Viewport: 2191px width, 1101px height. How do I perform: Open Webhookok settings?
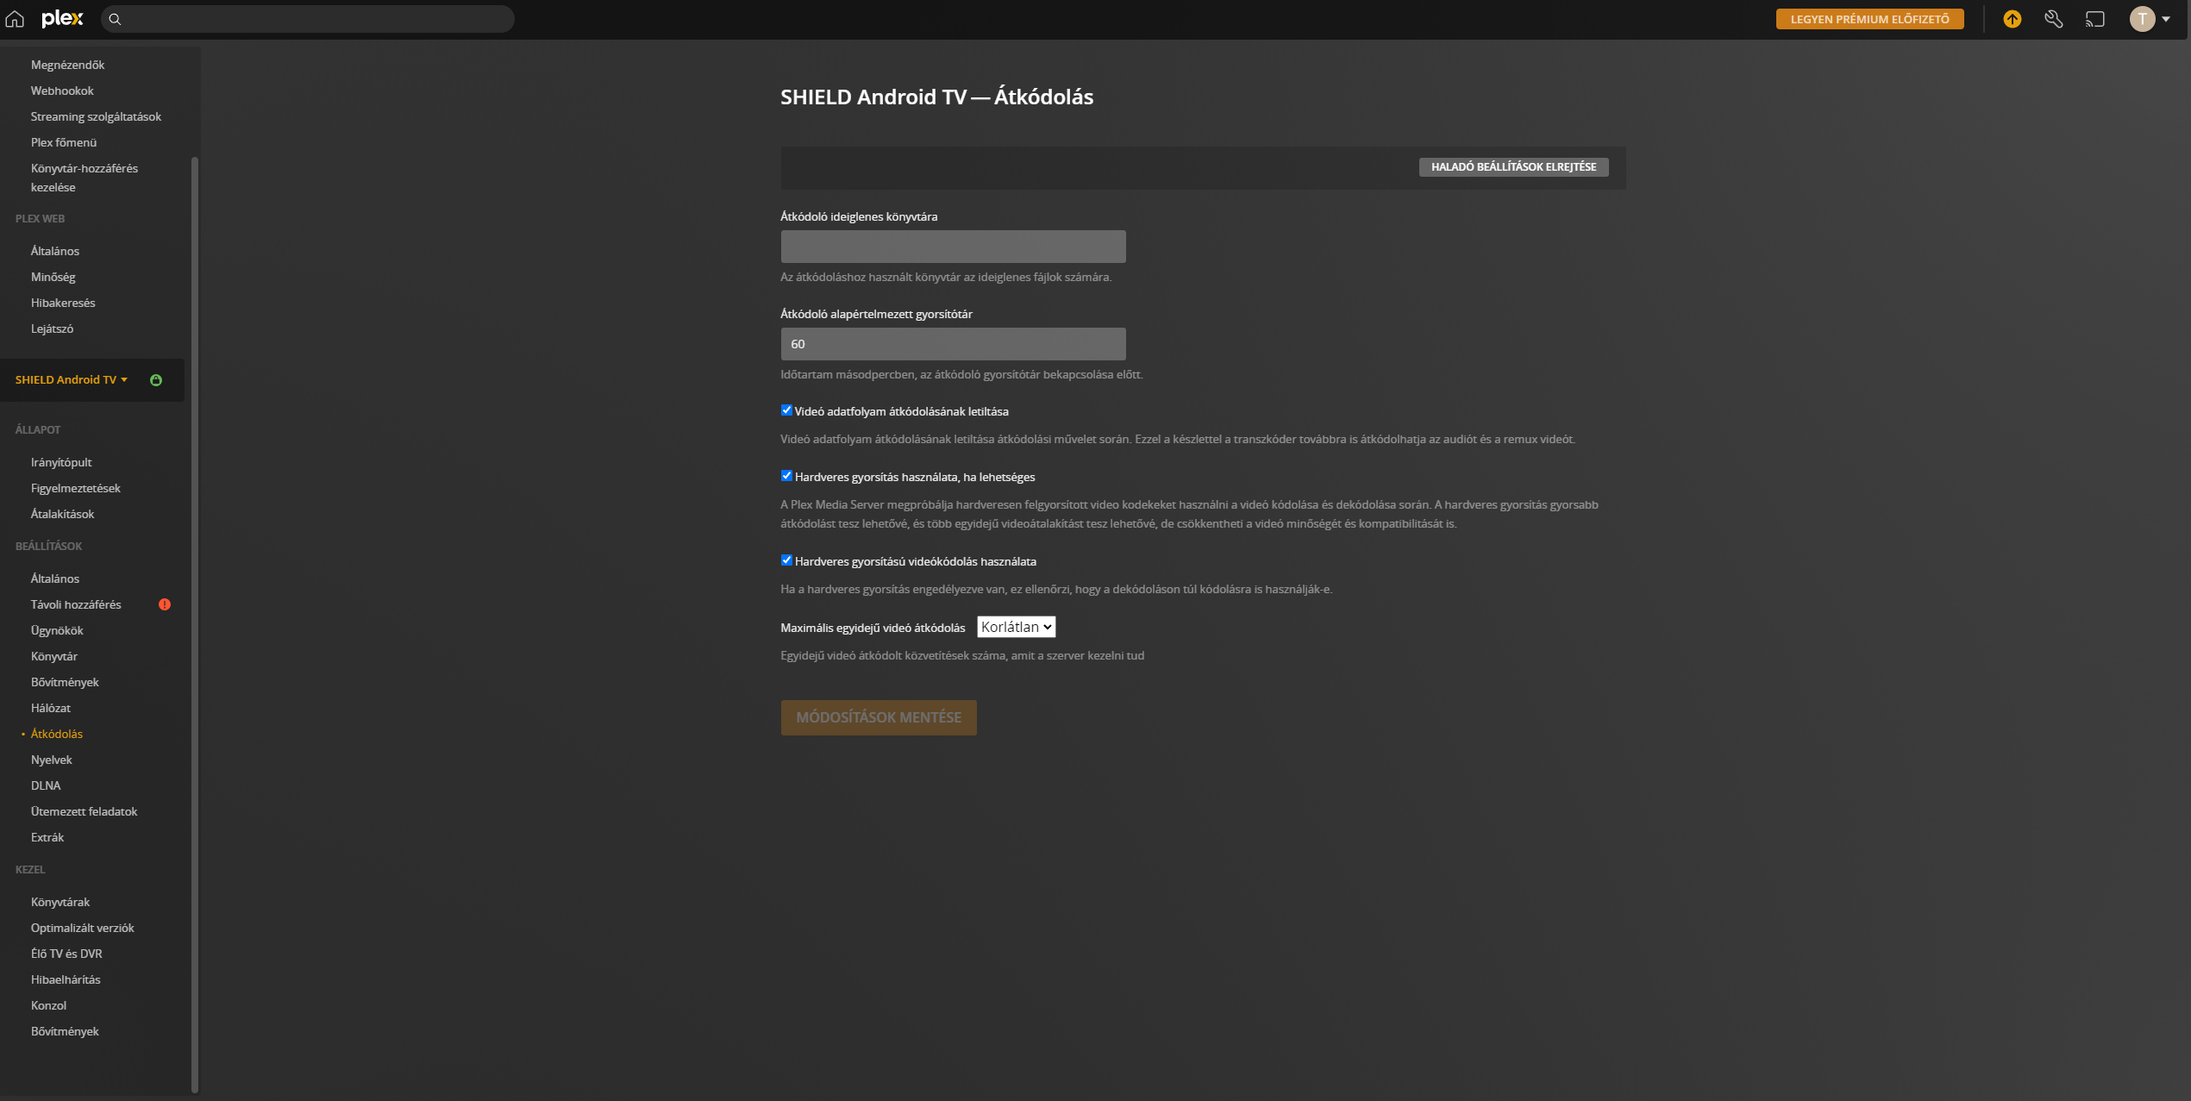point(62,91)
